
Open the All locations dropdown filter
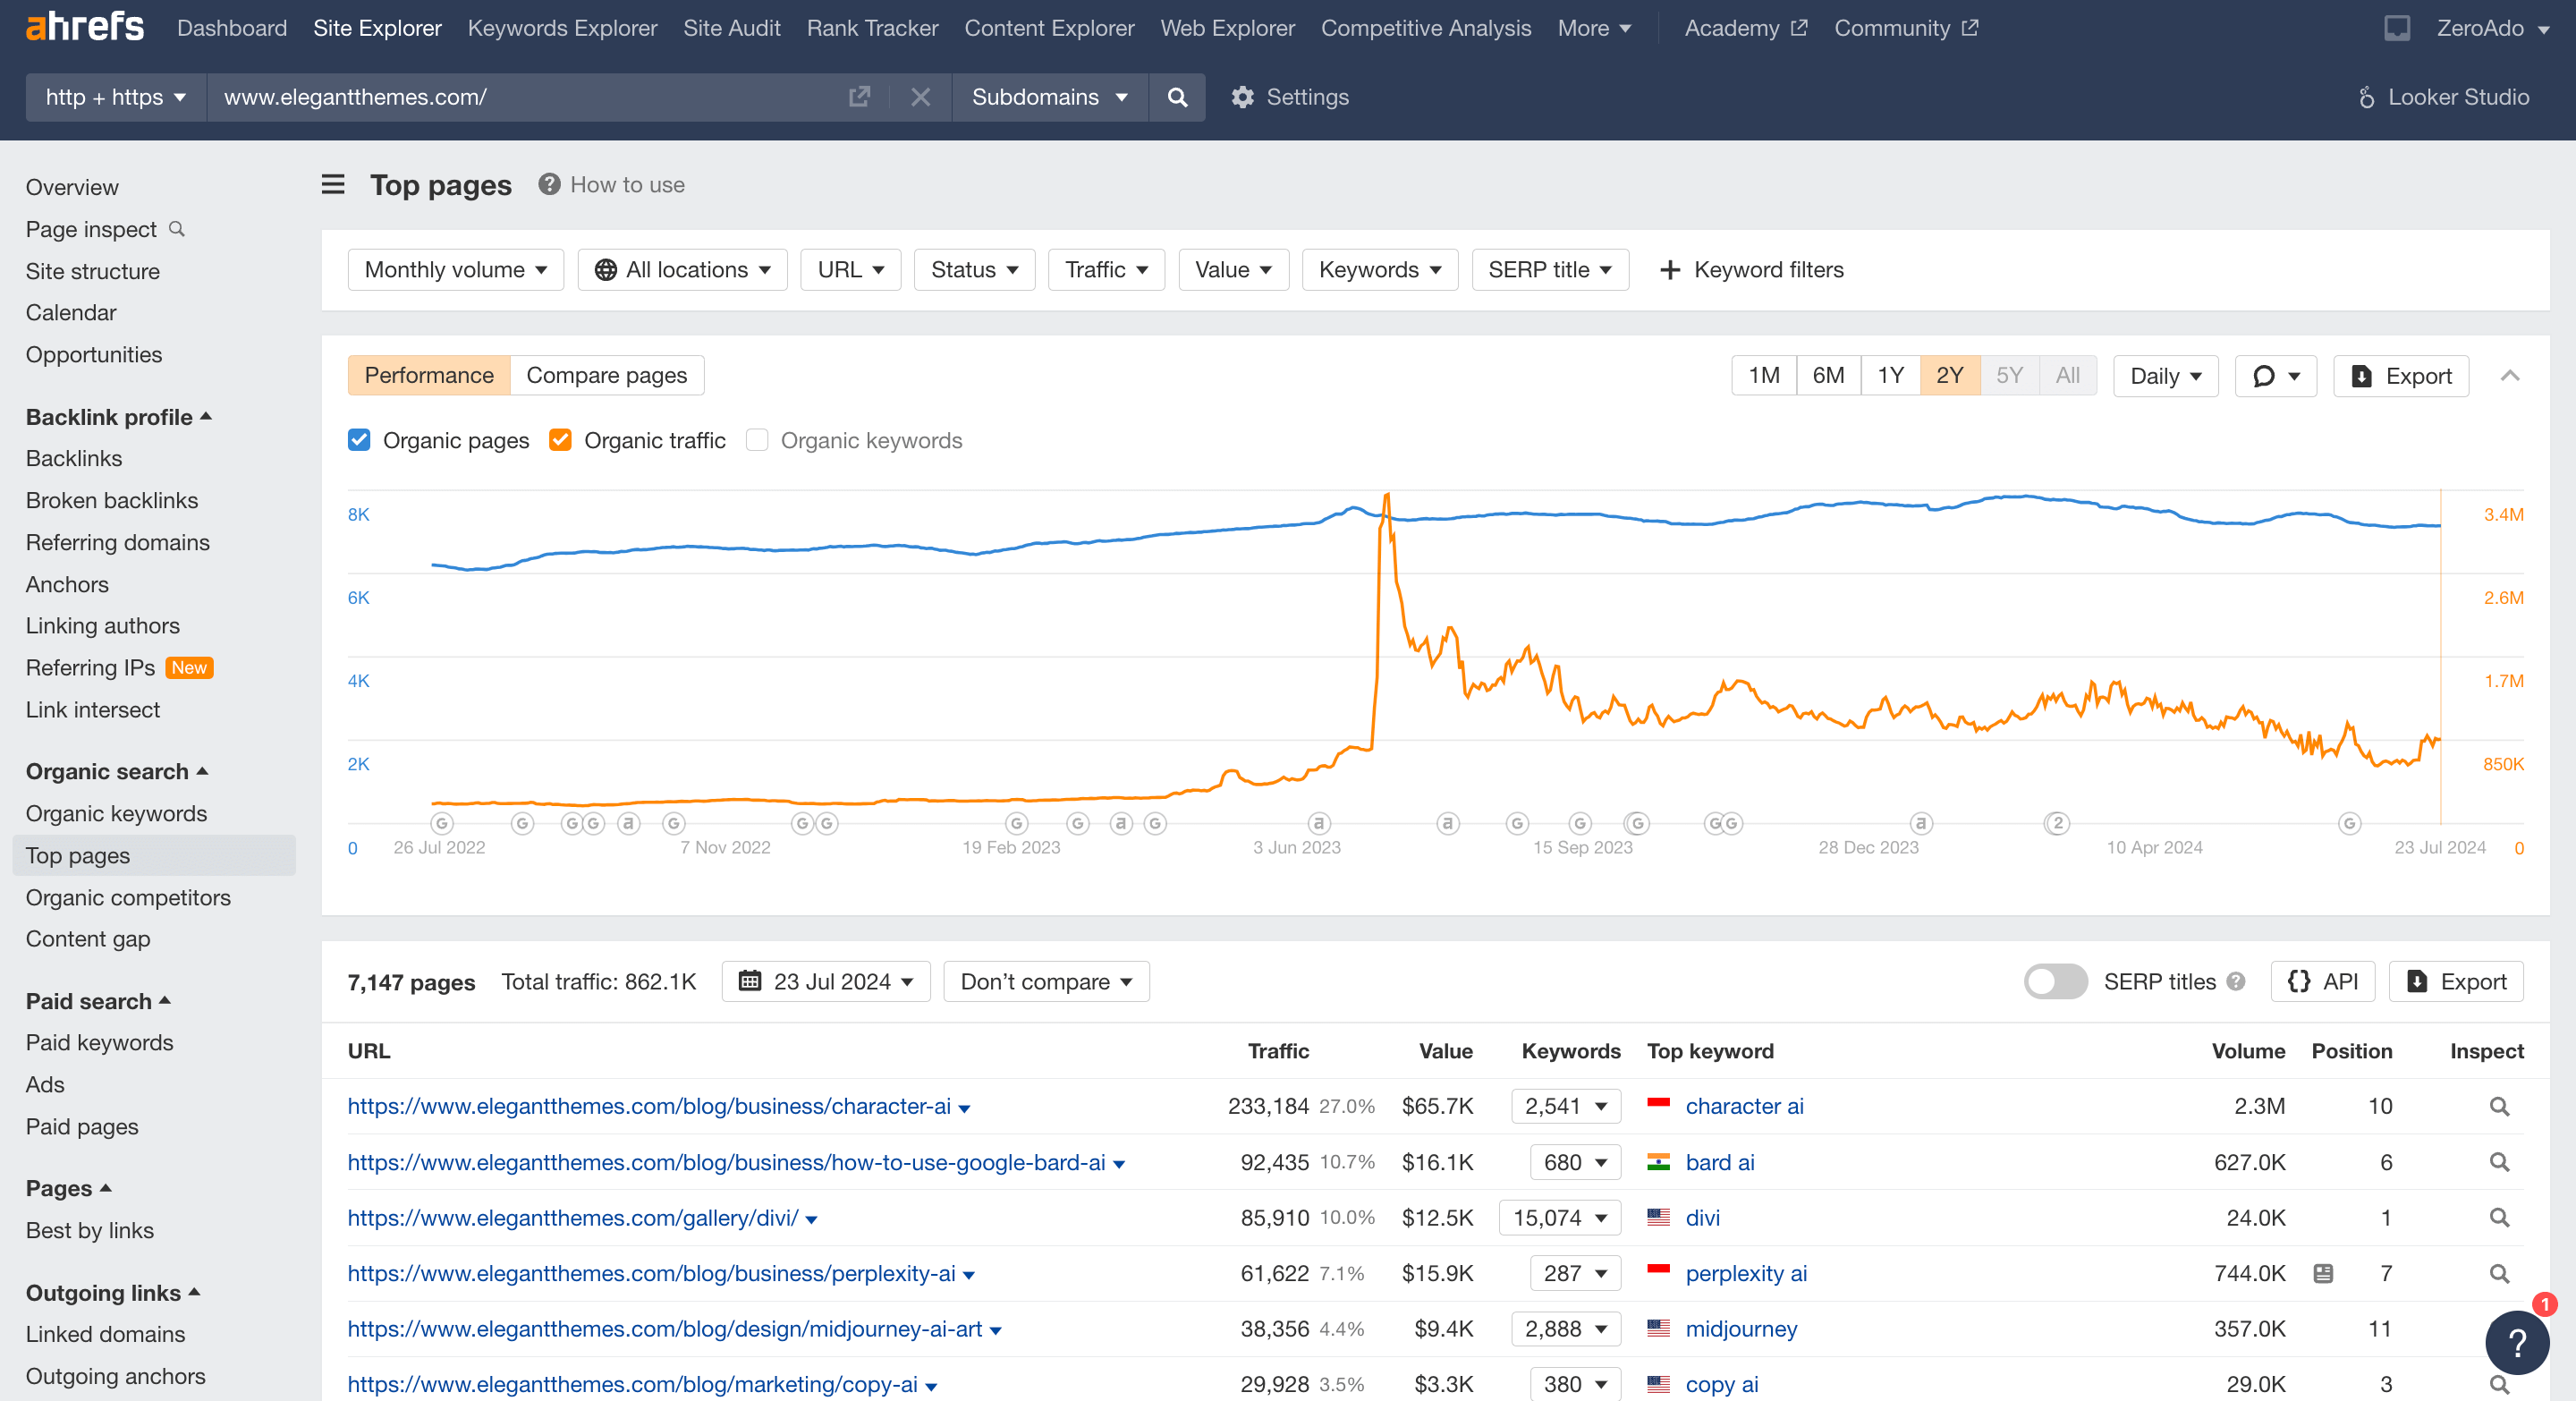coord(680,269)
